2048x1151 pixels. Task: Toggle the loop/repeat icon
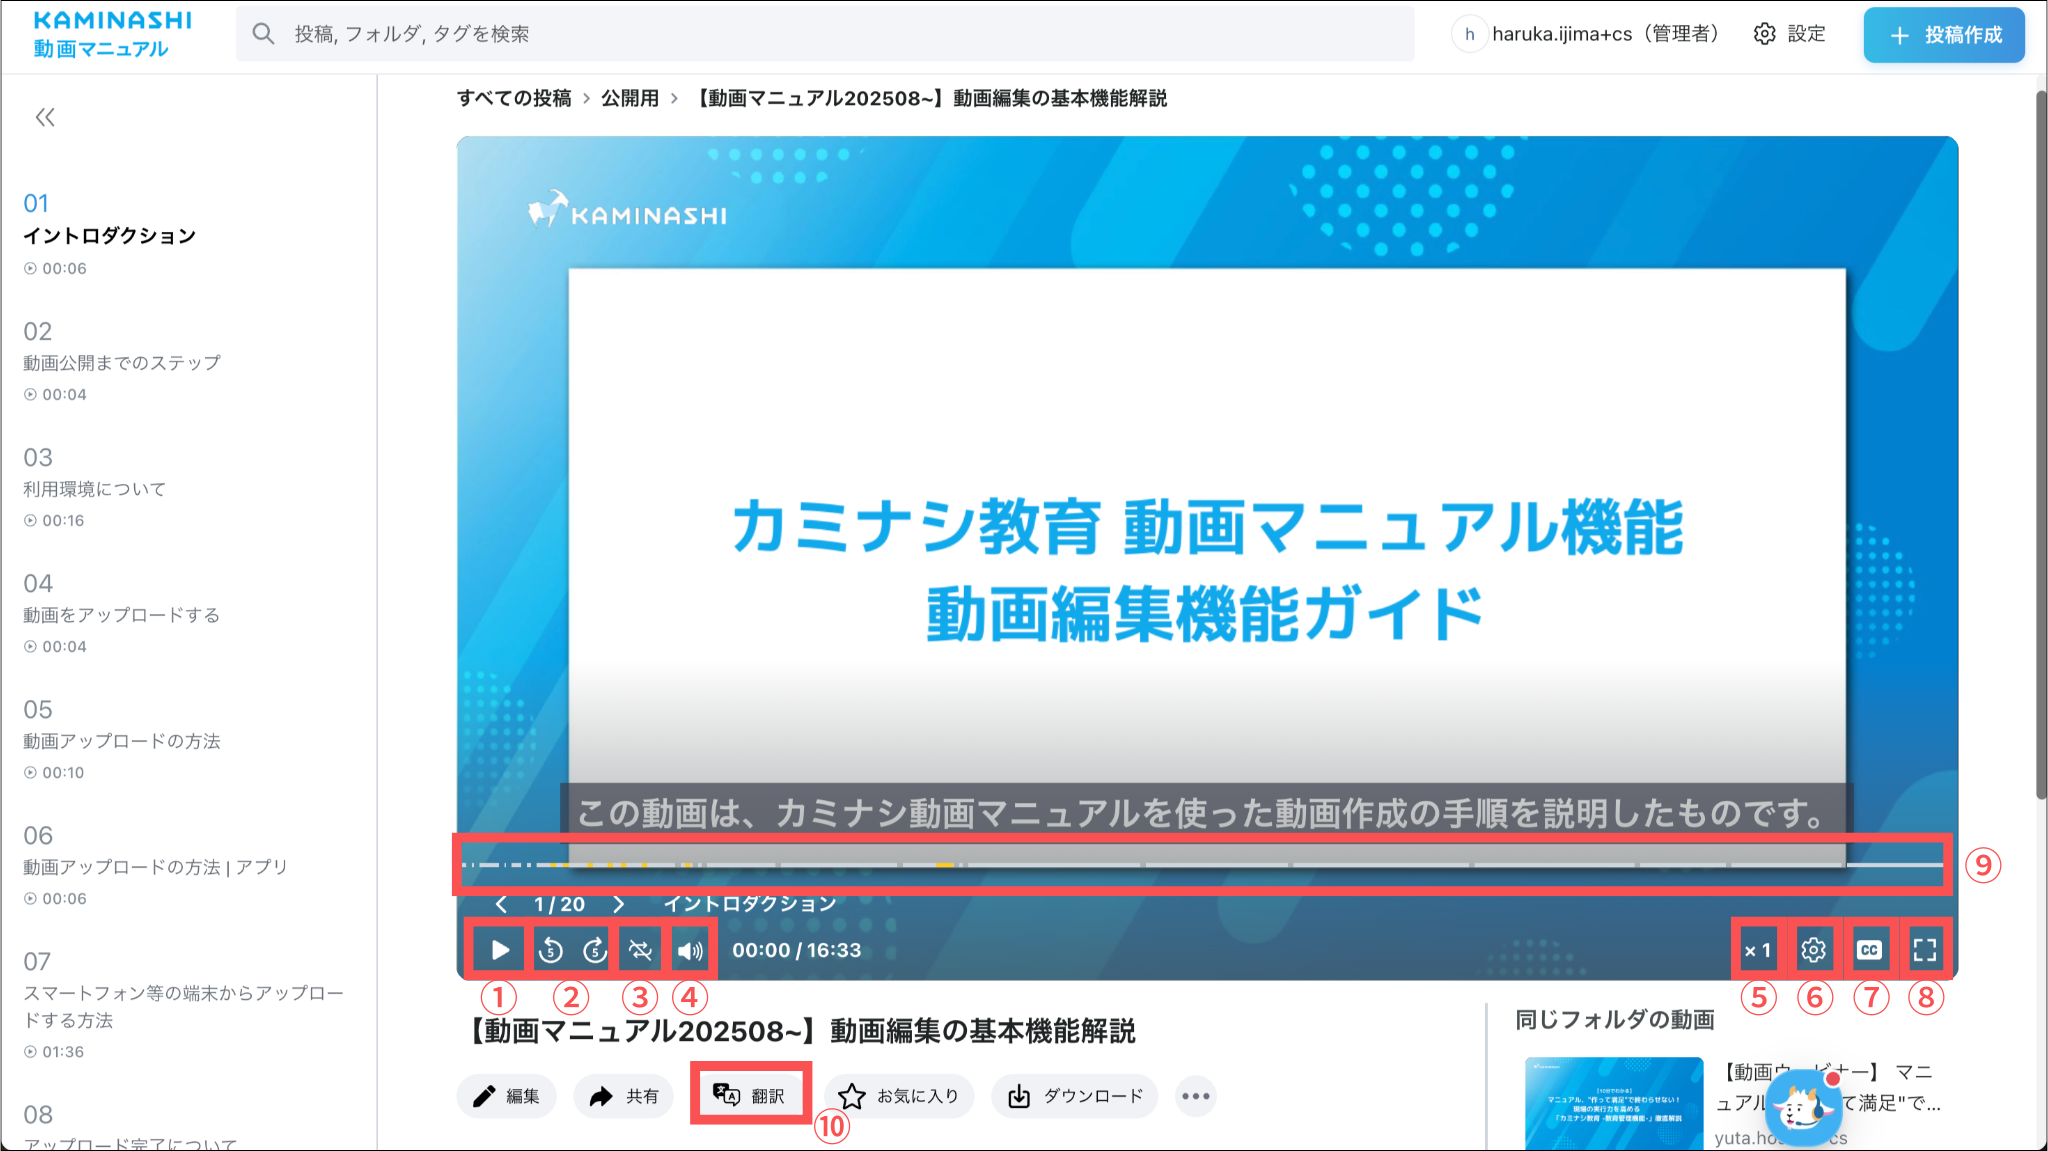tap(641, 950)
